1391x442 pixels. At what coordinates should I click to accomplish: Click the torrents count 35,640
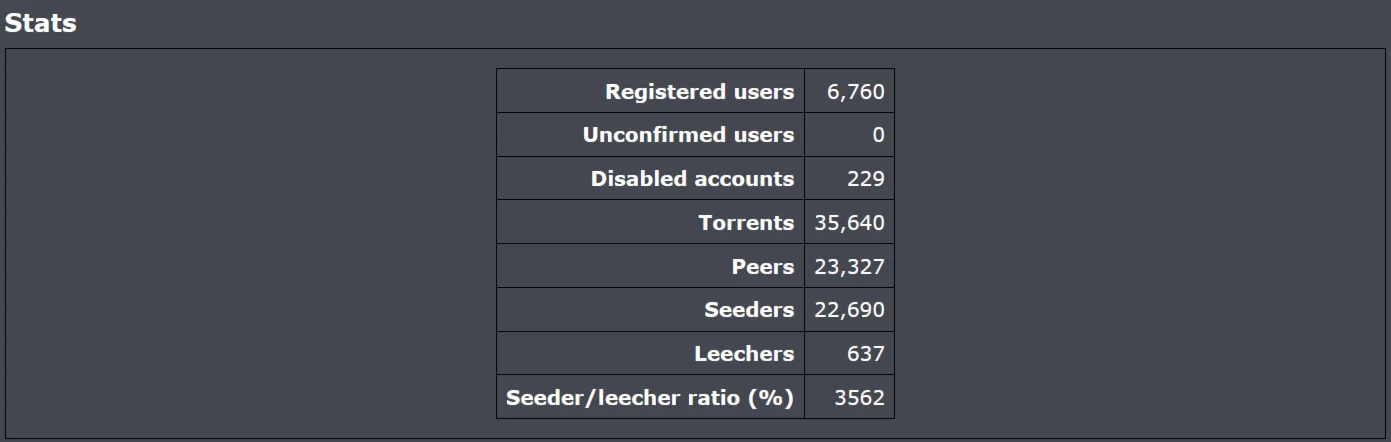coord(849,223)
